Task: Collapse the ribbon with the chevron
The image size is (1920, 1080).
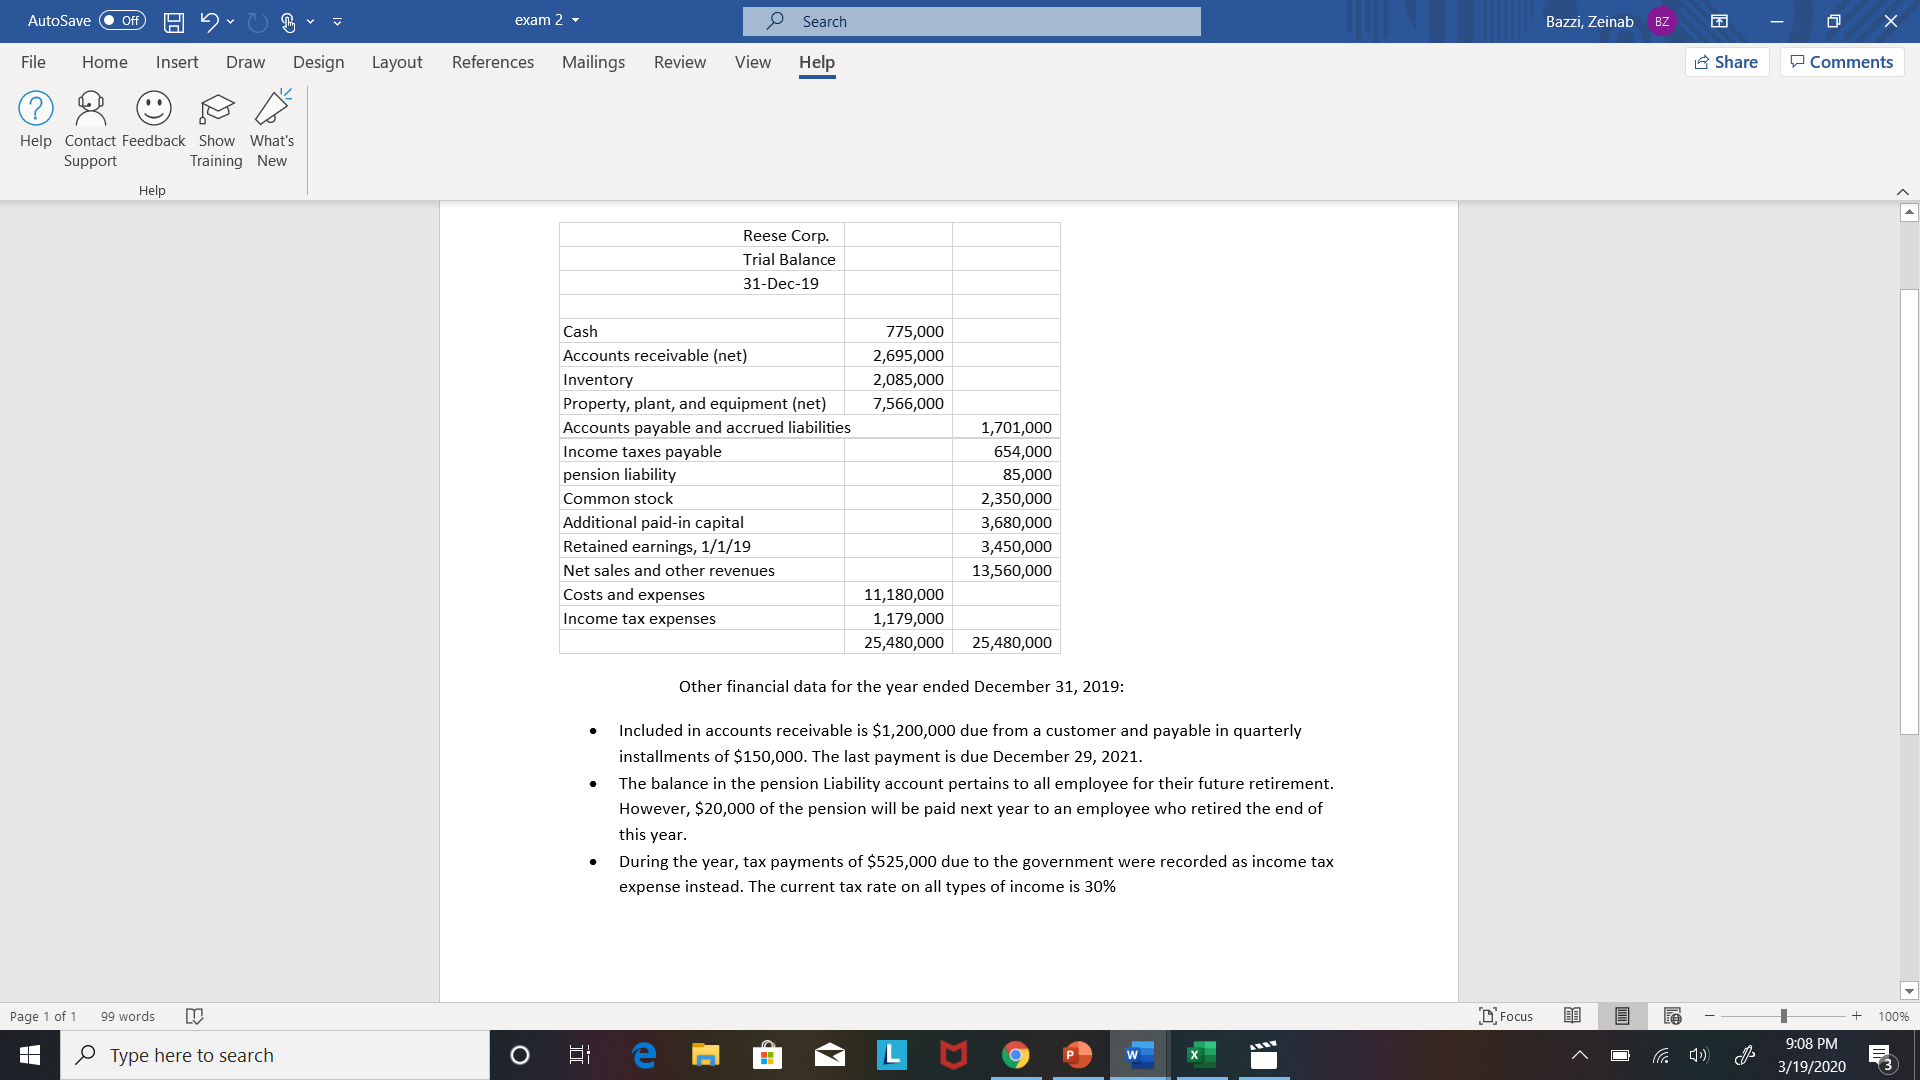Action: [x=1902, y=191]
